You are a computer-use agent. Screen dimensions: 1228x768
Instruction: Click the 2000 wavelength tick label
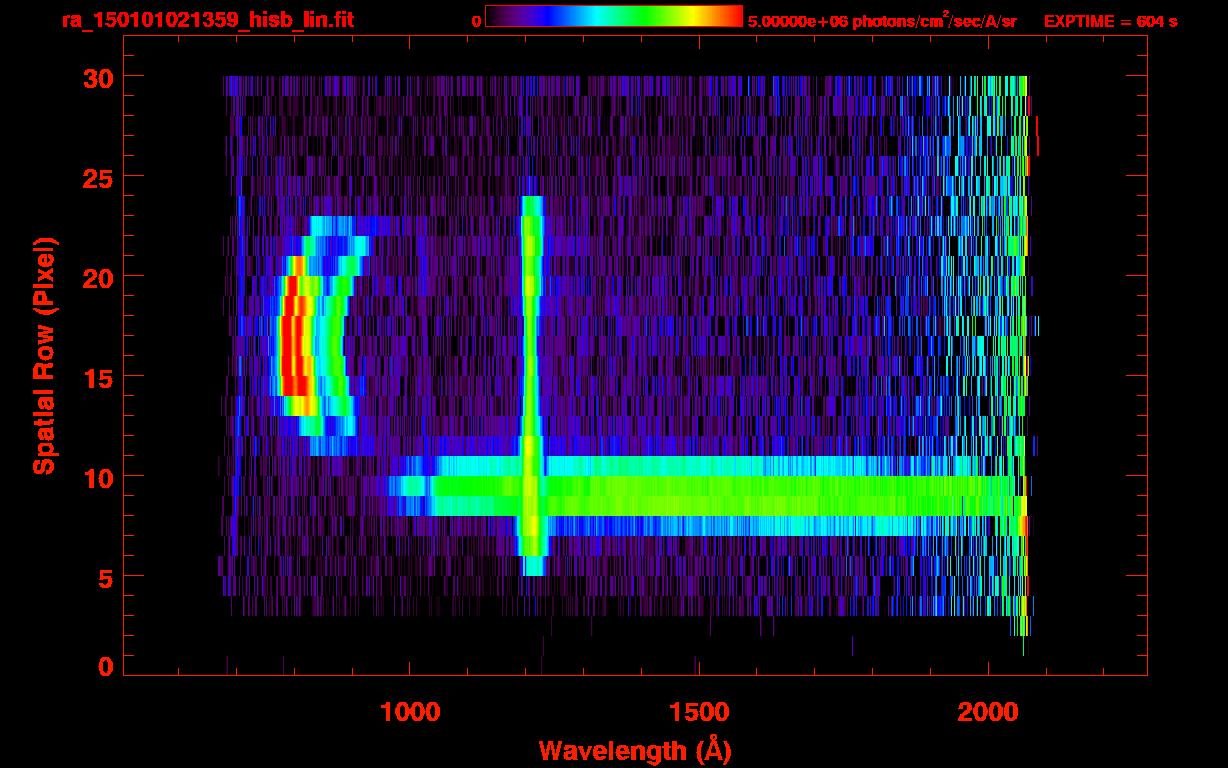coord(988,712)
